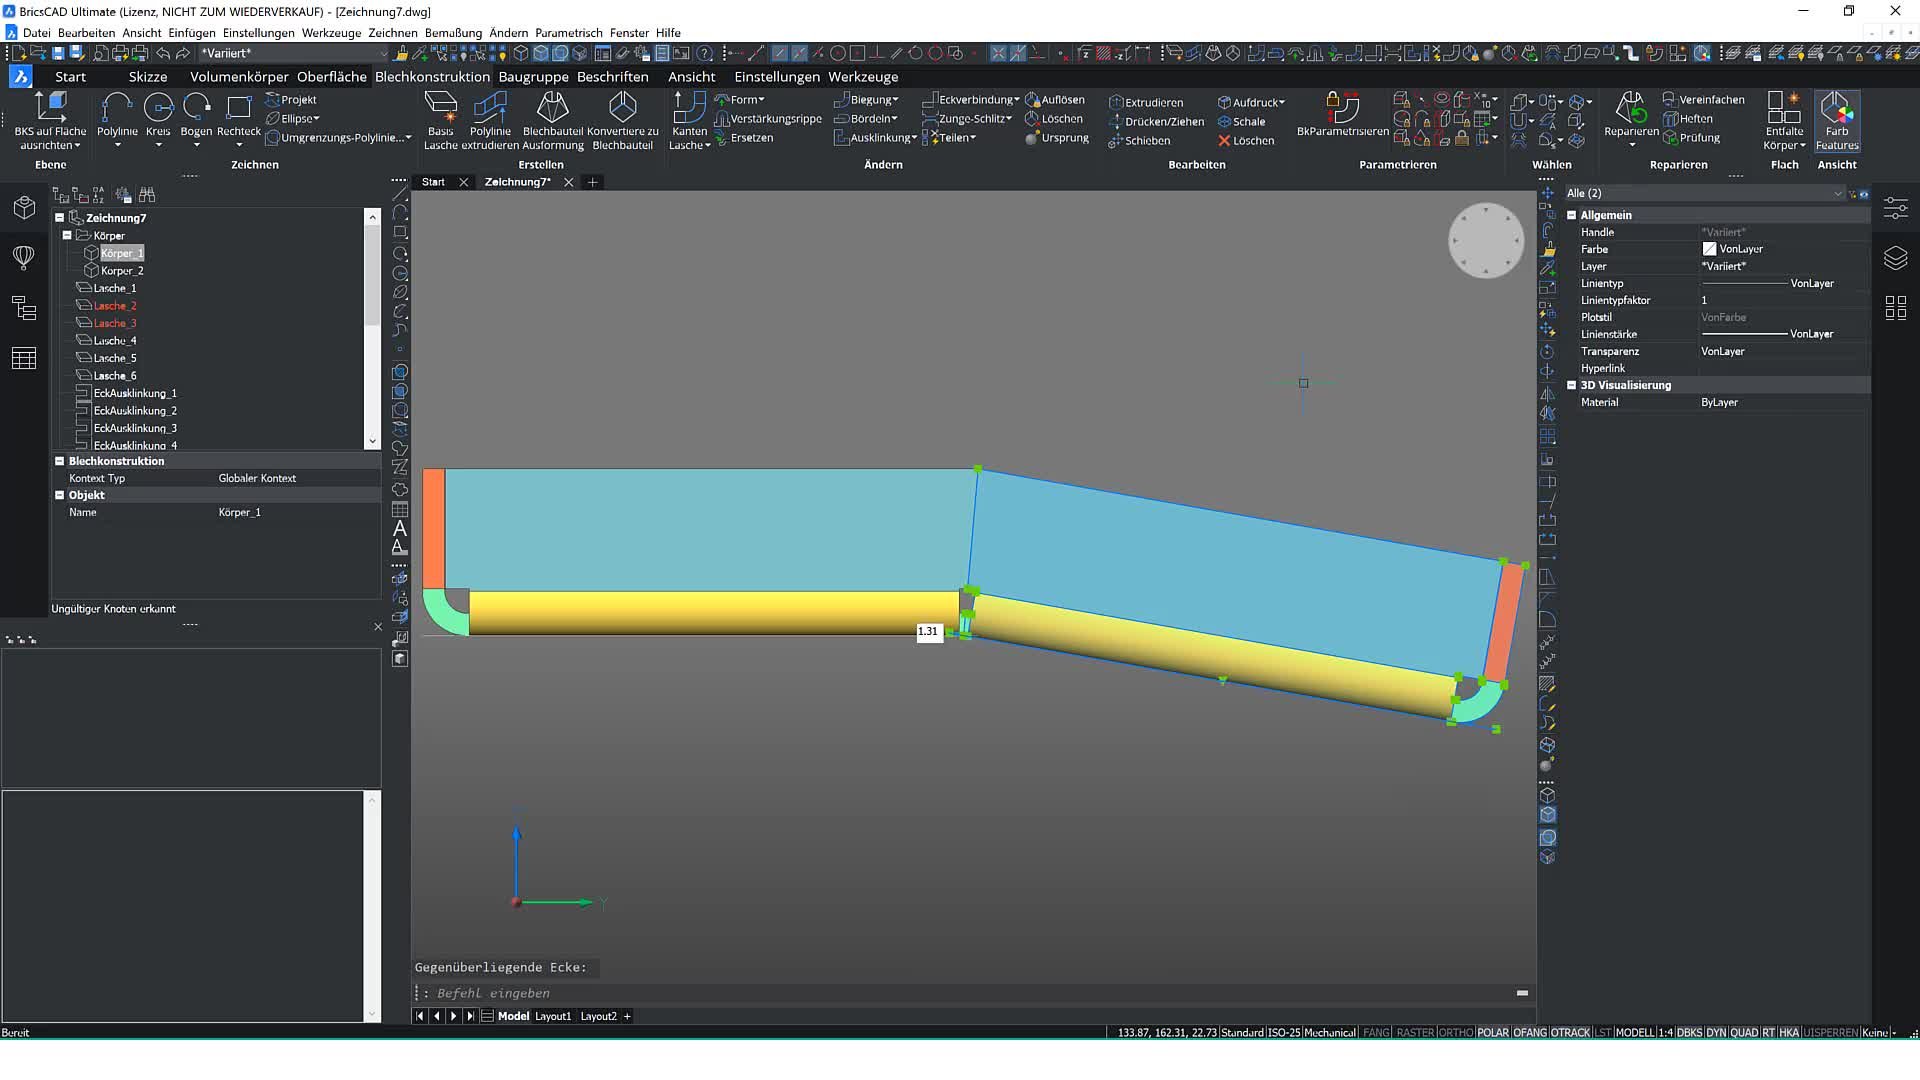Click the Polylinie drawing tool
Image resolution: width=1920 pixels, height=1080 pixels.
click(x=117, y=115)
